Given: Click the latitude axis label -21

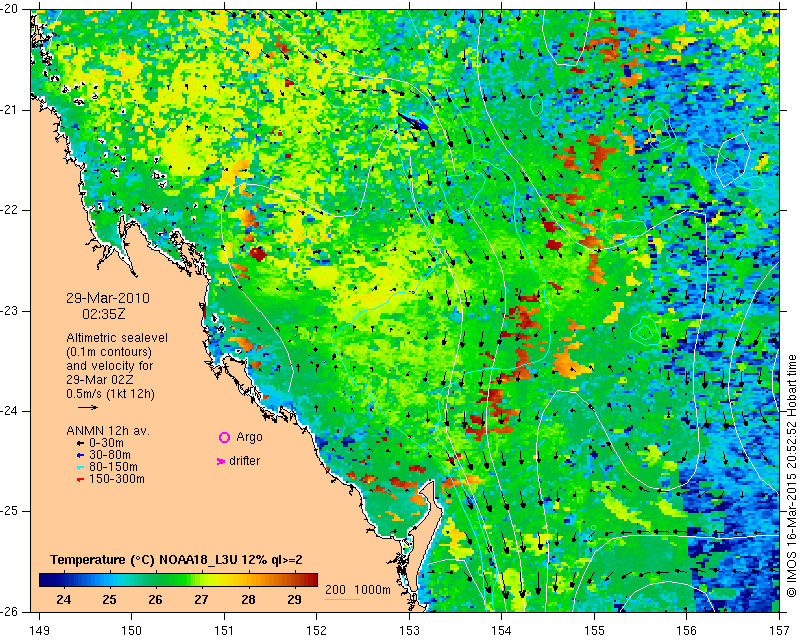Looking at the screenshot, I should click(x=10, y=110).
